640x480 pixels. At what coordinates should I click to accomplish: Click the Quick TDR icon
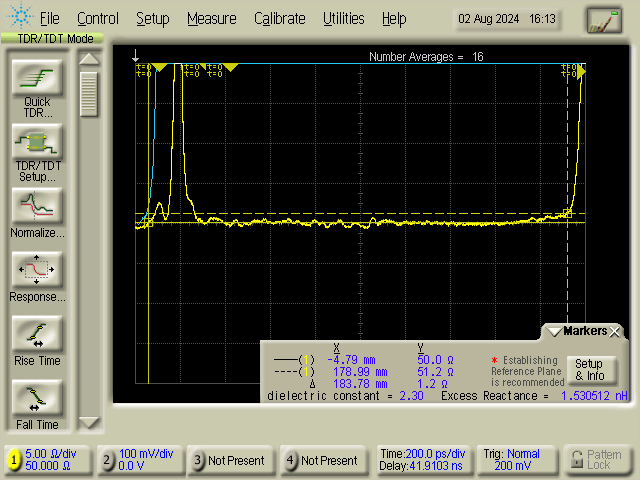37,77
